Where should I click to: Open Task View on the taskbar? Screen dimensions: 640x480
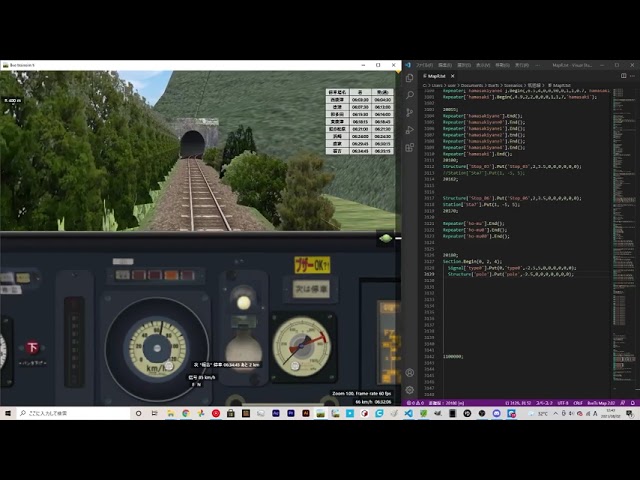[154, 413]
